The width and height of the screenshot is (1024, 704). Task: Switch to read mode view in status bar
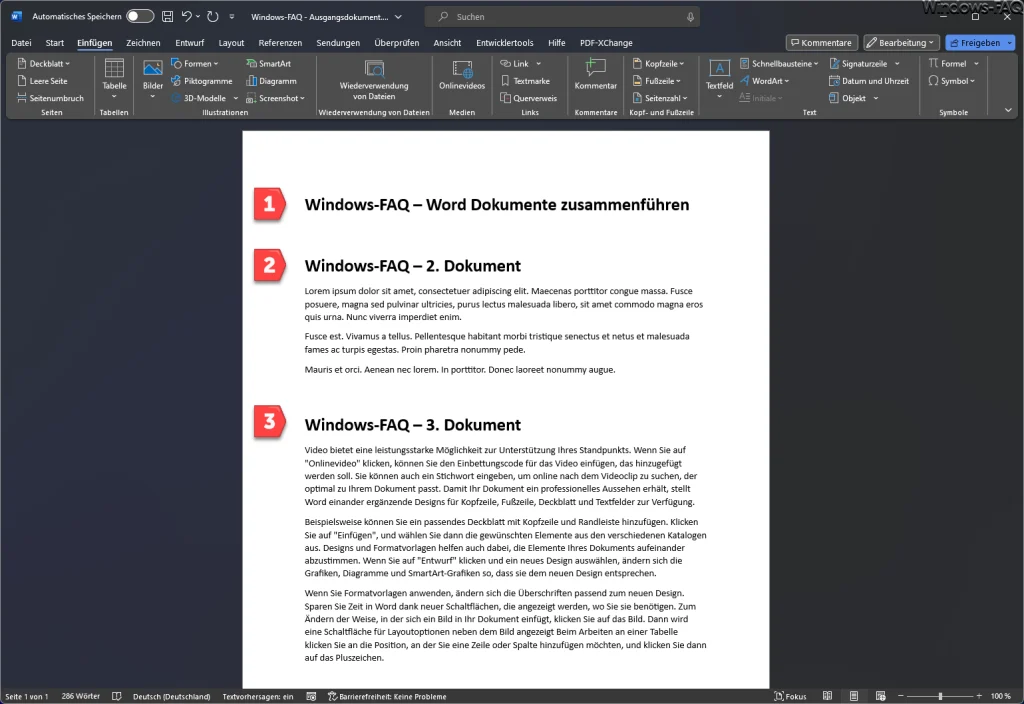tap(827, 696)
